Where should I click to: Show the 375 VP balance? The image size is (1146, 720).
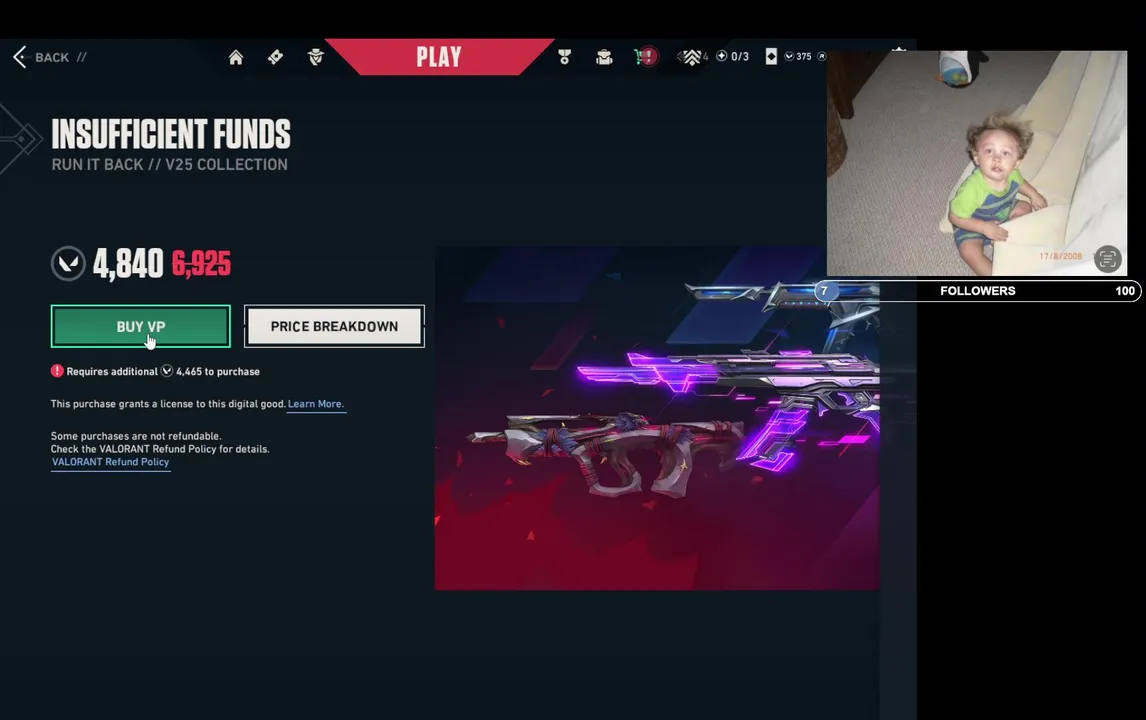tap(798, 56)
